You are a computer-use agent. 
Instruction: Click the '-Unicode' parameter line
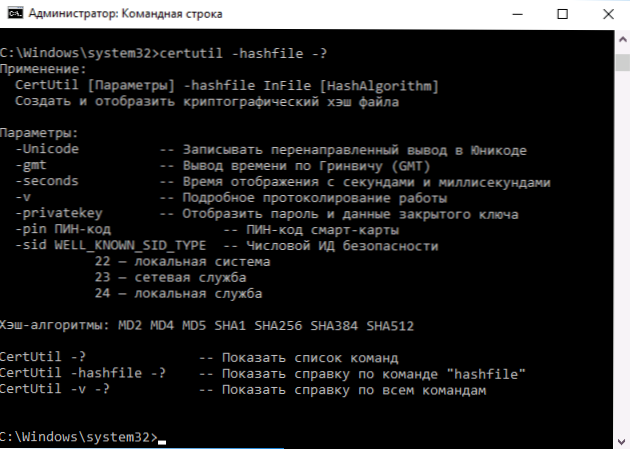click(x=271, y=149)
